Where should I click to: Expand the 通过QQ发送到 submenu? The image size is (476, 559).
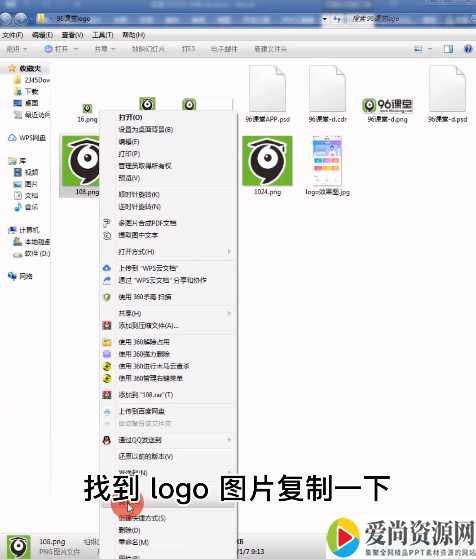pos(167,440)
